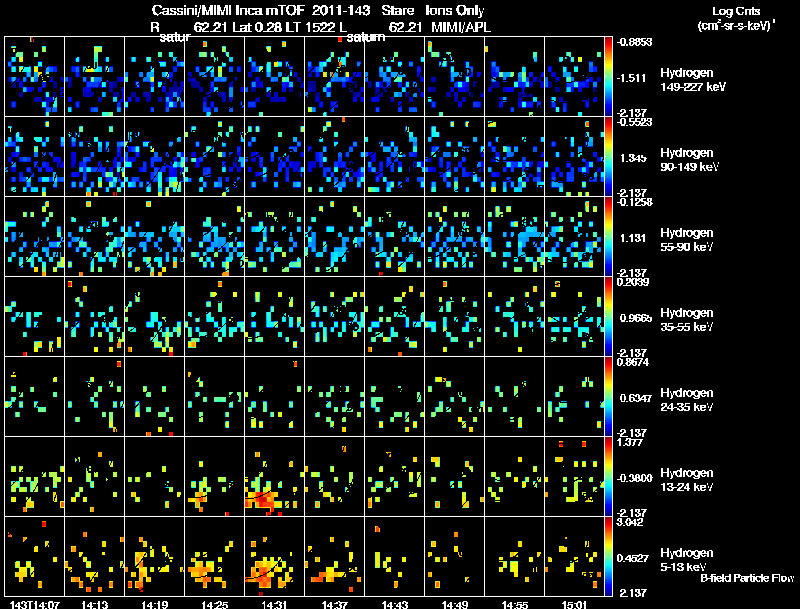Click the Stare label in the title
The image size is (800, 609).
pyautogui.click(x=397, y=10)
